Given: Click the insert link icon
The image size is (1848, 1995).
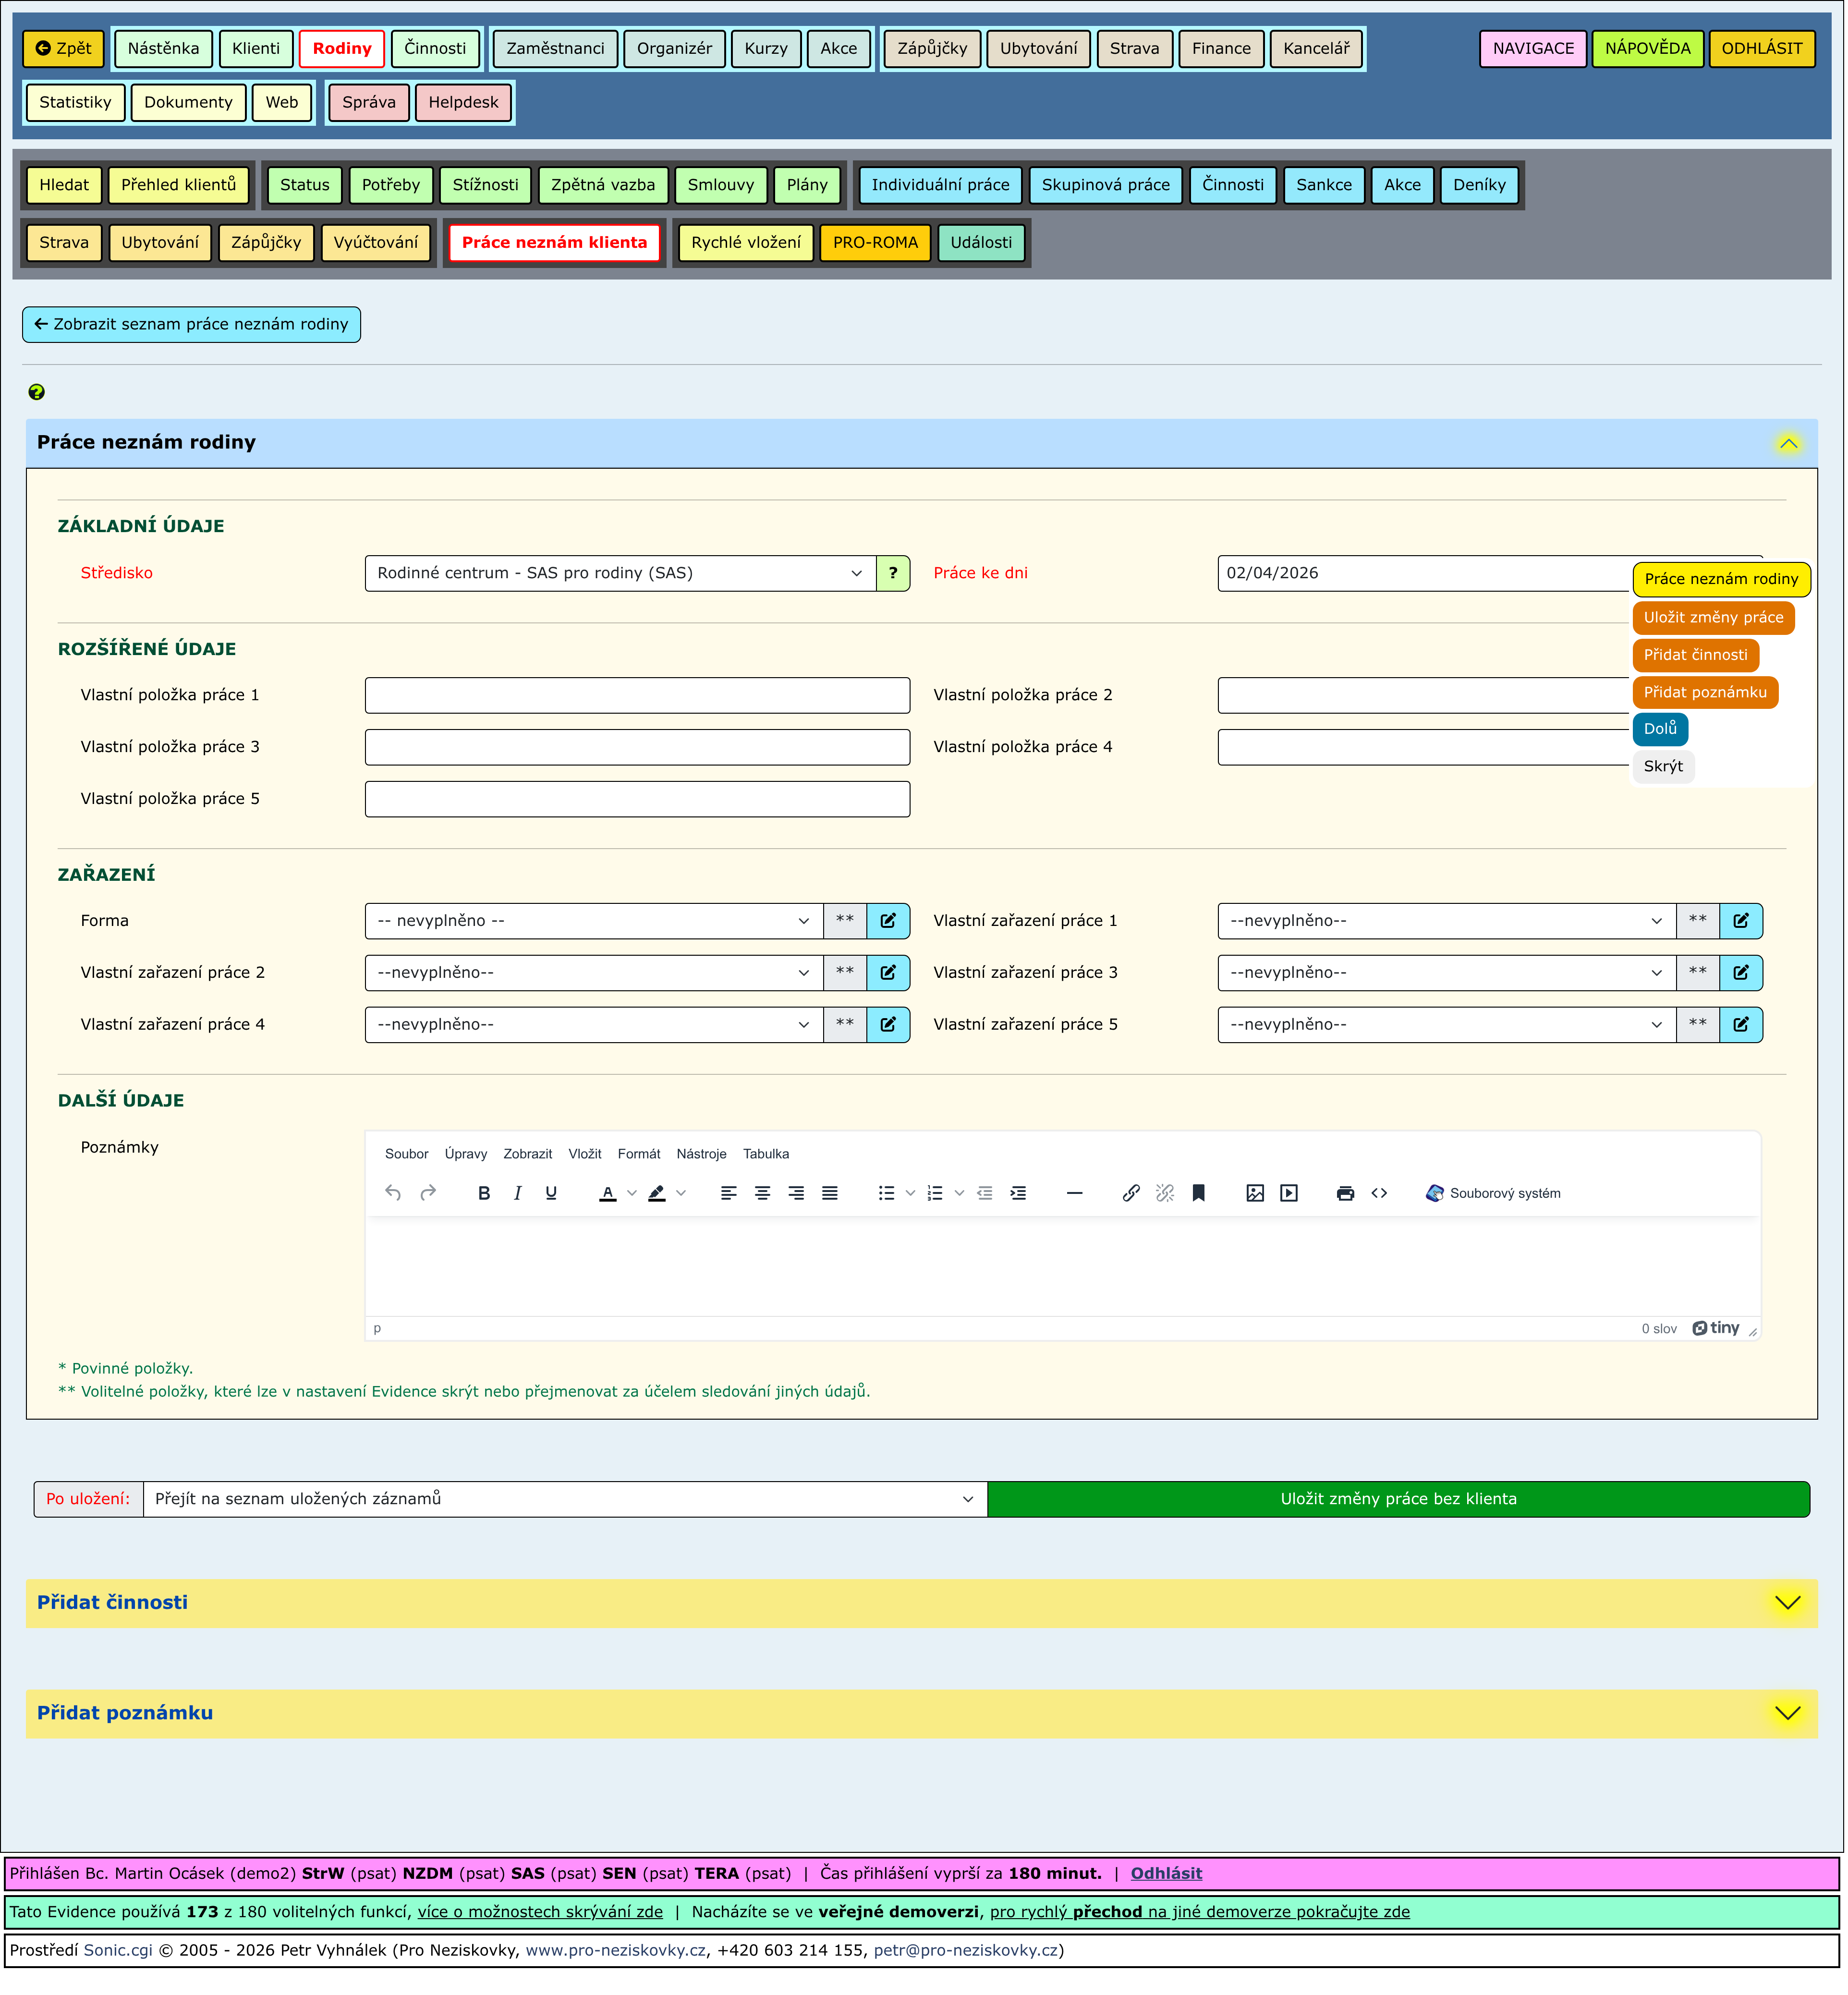Looking at the screenshot, I should (1131, 1193).
